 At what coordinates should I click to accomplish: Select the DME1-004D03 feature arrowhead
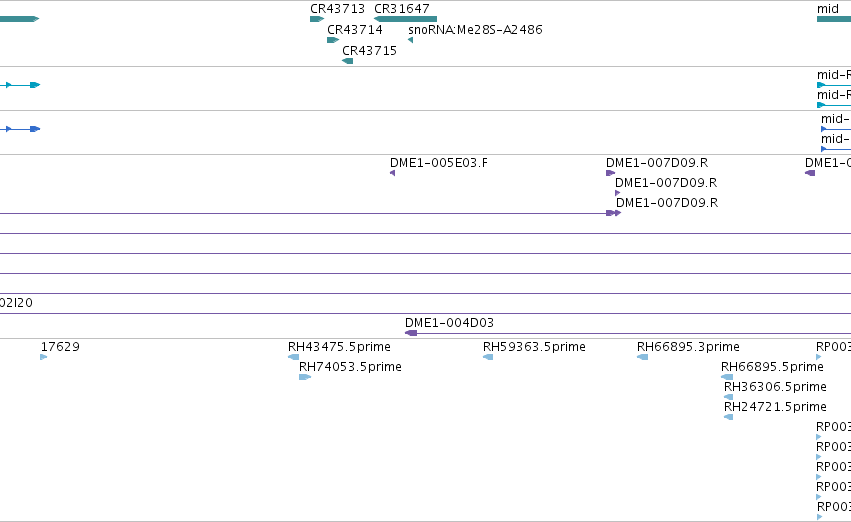pyautogui.click(x=411, y=333)
